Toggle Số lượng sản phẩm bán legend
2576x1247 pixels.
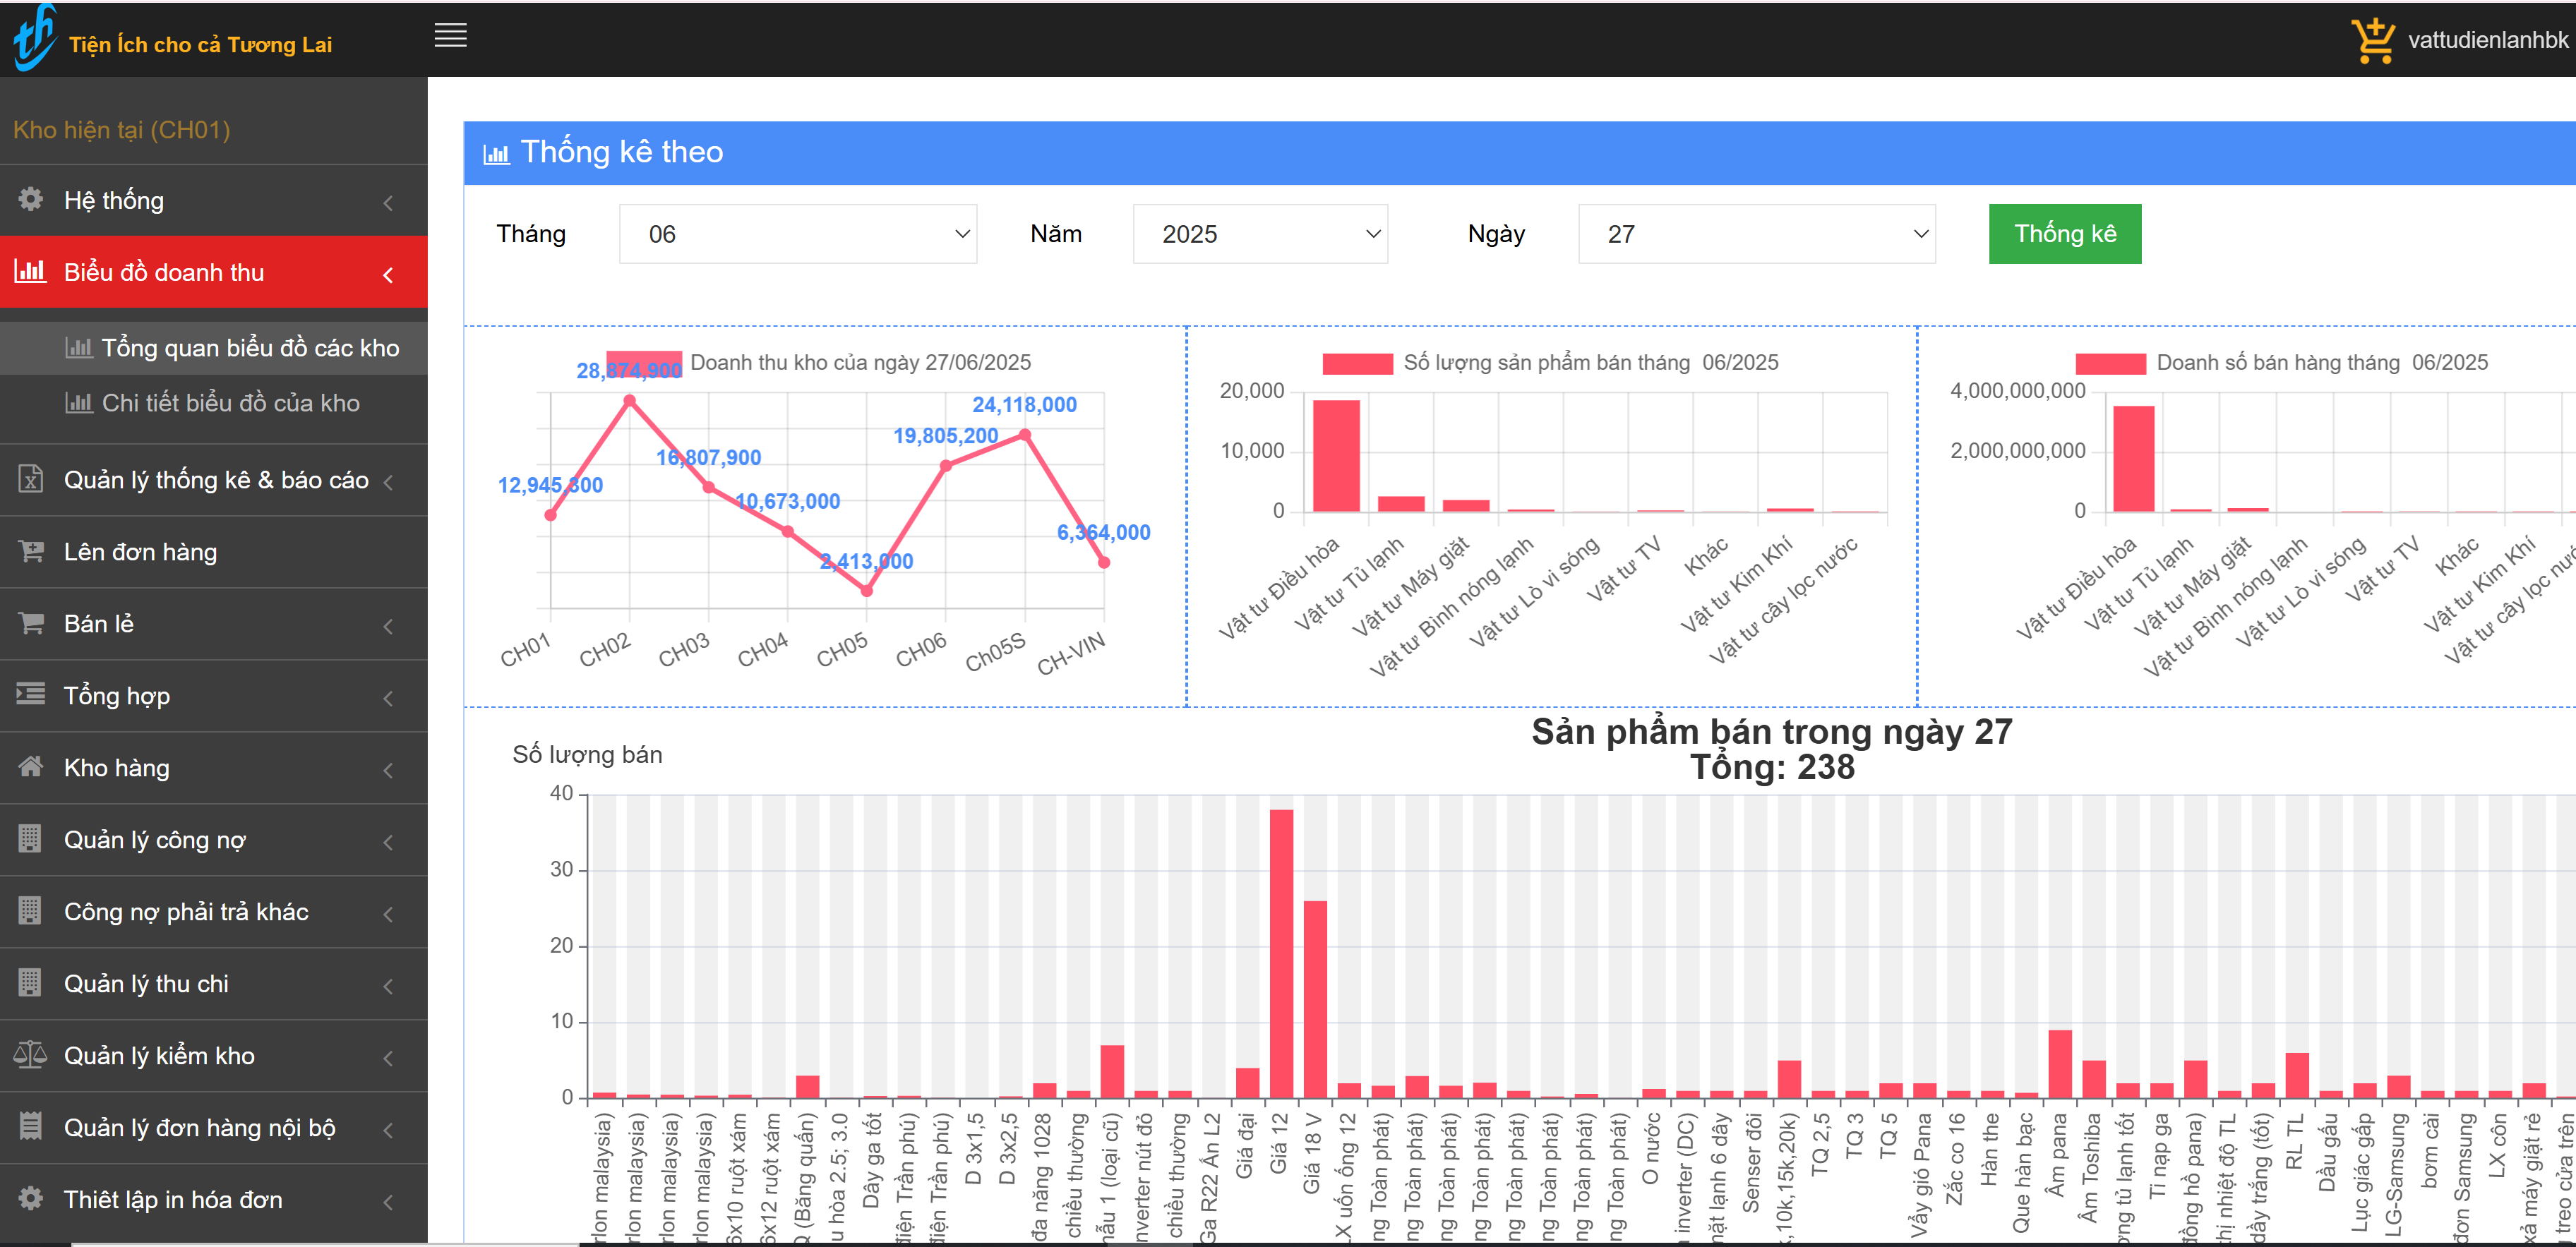tap(1357, 363)
